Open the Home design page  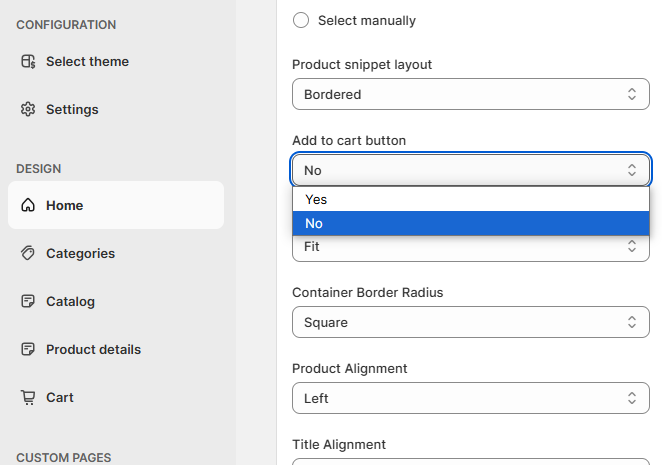tap(116, 205)
